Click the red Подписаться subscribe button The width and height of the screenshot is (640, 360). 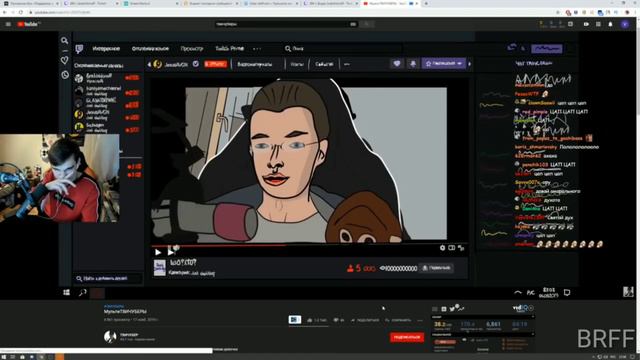click(407, 337)
